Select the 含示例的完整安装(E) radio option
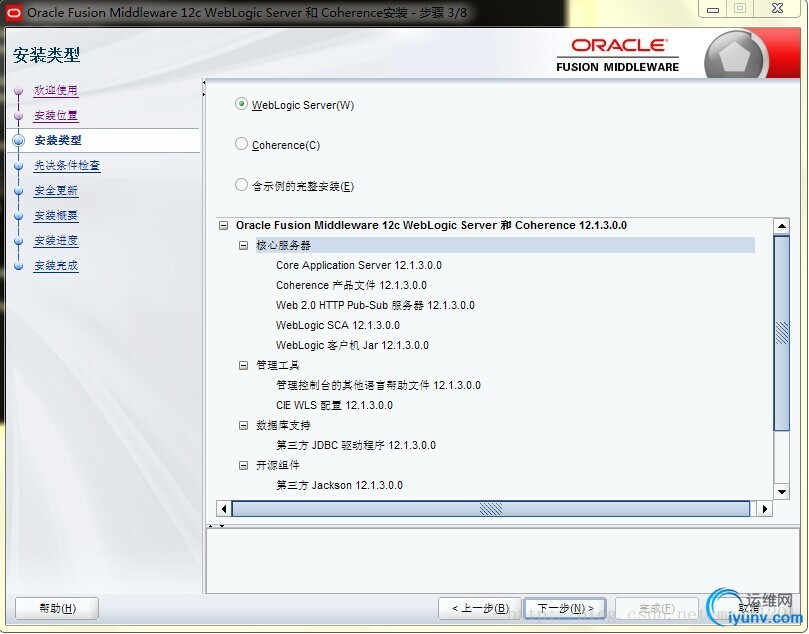Screen dimensions: 809x634 coord(241,185)
